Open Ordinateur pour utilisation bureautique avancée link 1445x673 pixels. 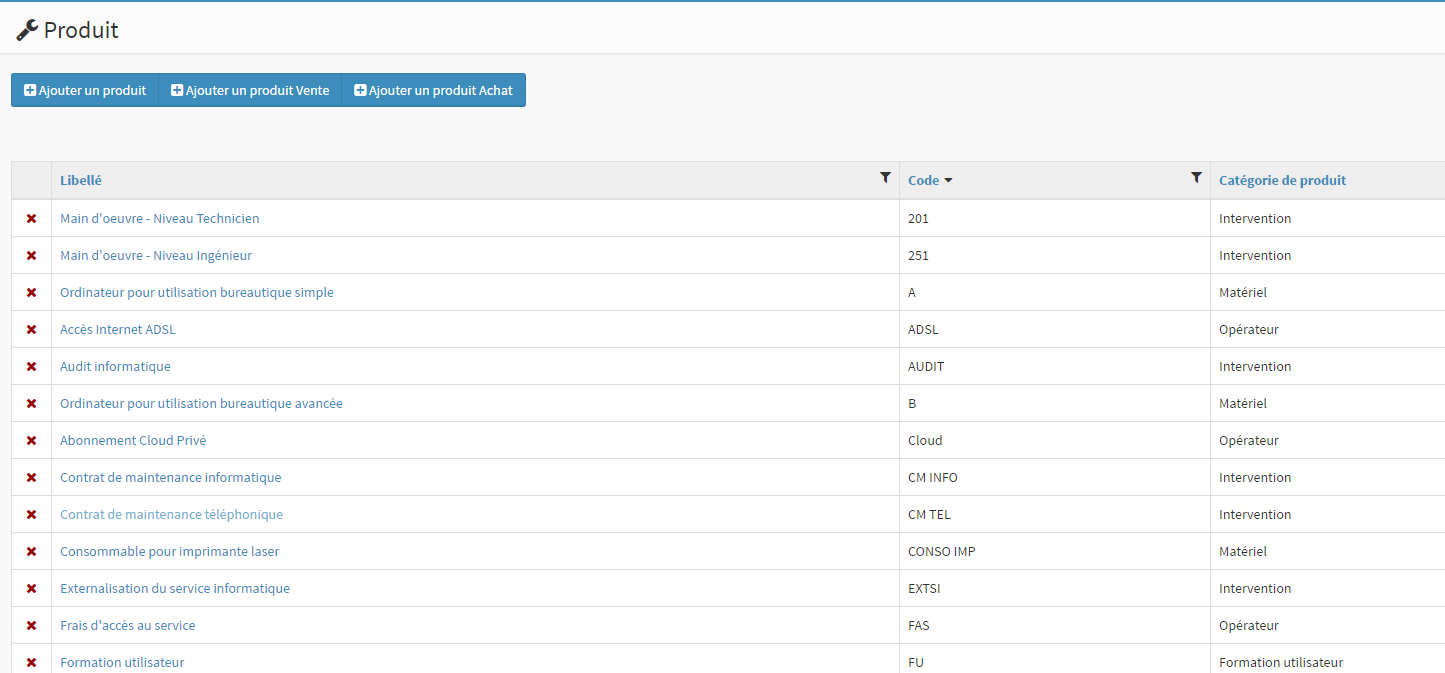click(201, 403)
